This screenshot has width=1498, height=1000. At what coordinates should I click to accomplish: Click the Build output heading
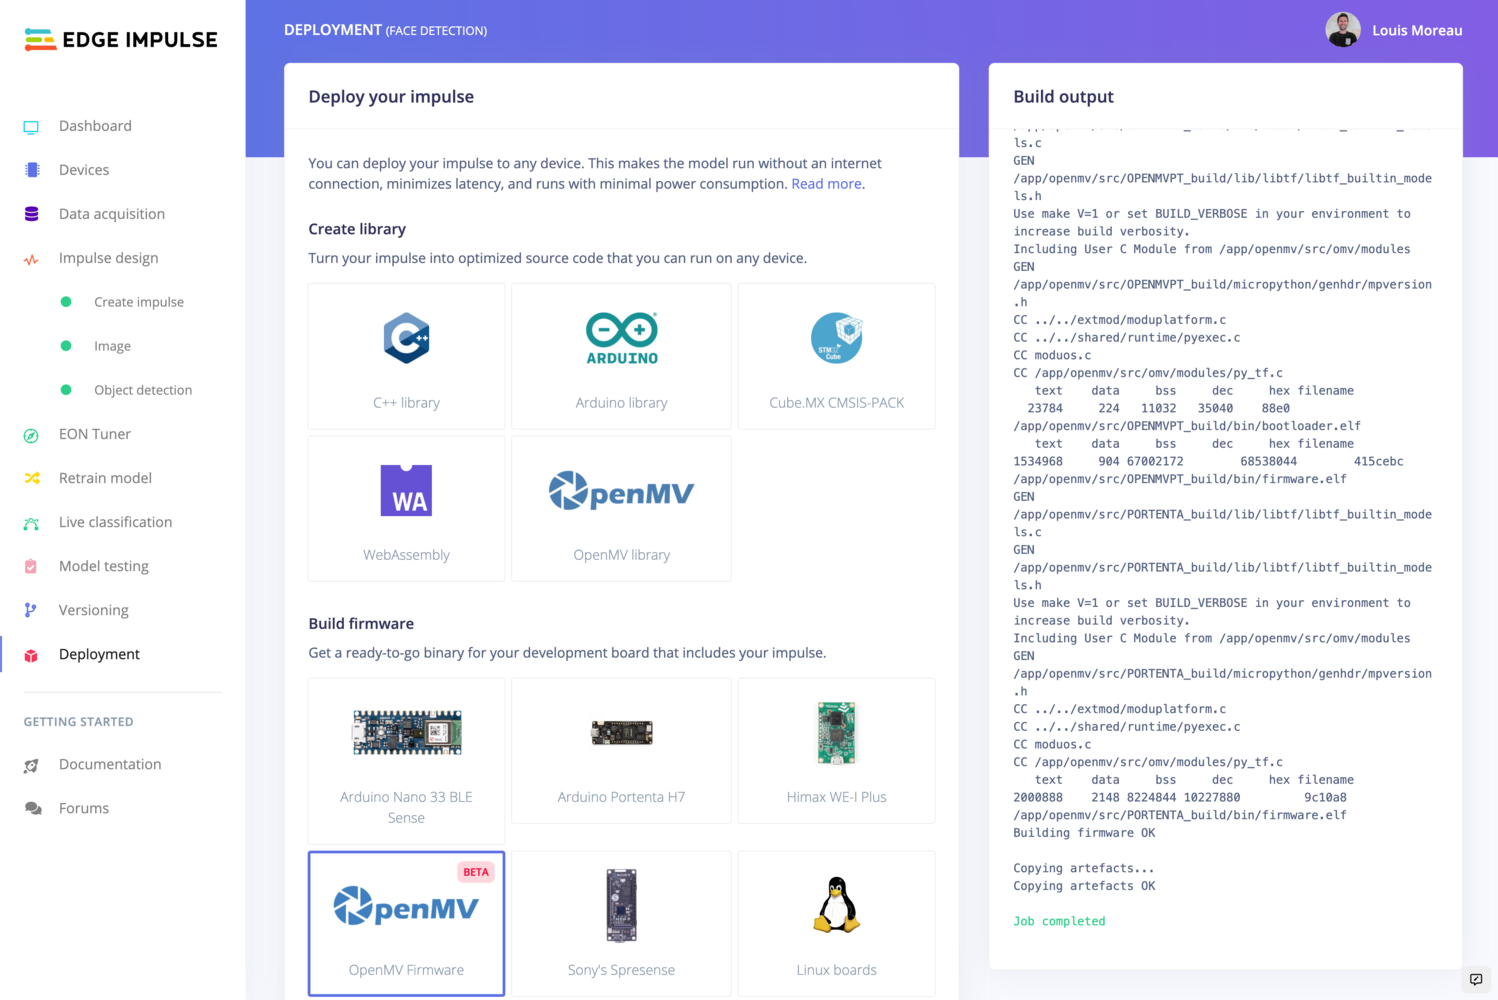click(x=1063, y=97)
